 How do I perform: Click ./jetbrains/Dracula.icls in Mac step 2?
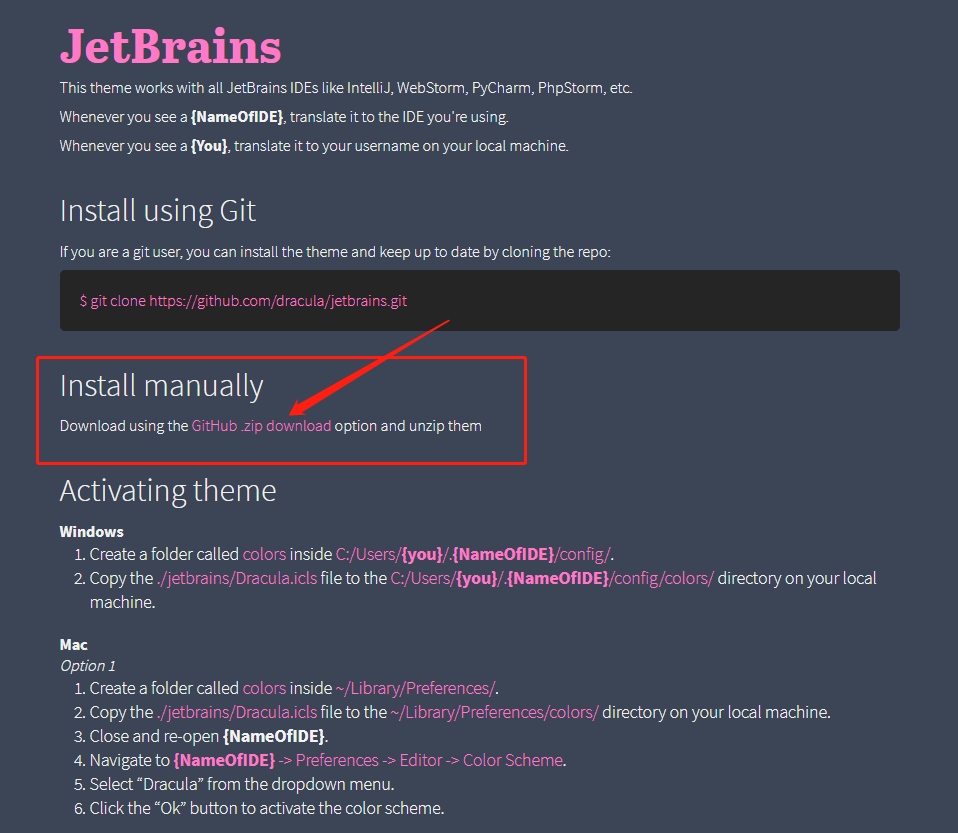coord(237,712)
